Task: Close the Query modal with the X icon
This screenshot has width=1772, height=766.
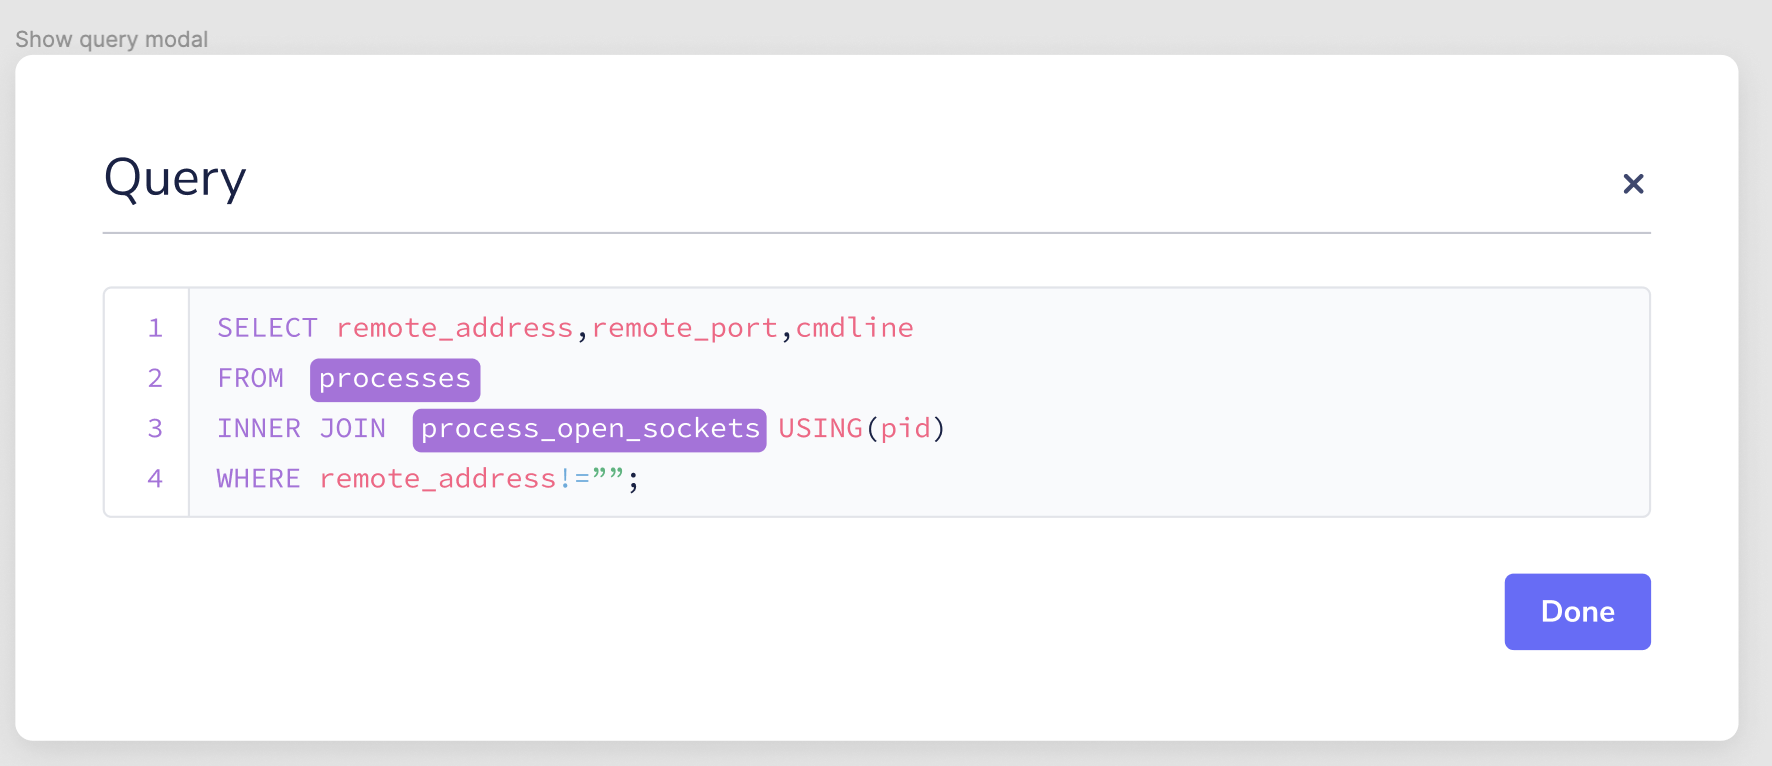Action: [1633, 184]
